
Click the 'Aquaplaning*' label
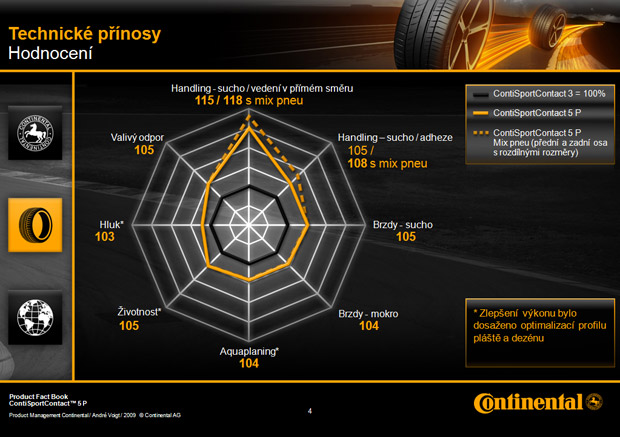tap(249, 351)
